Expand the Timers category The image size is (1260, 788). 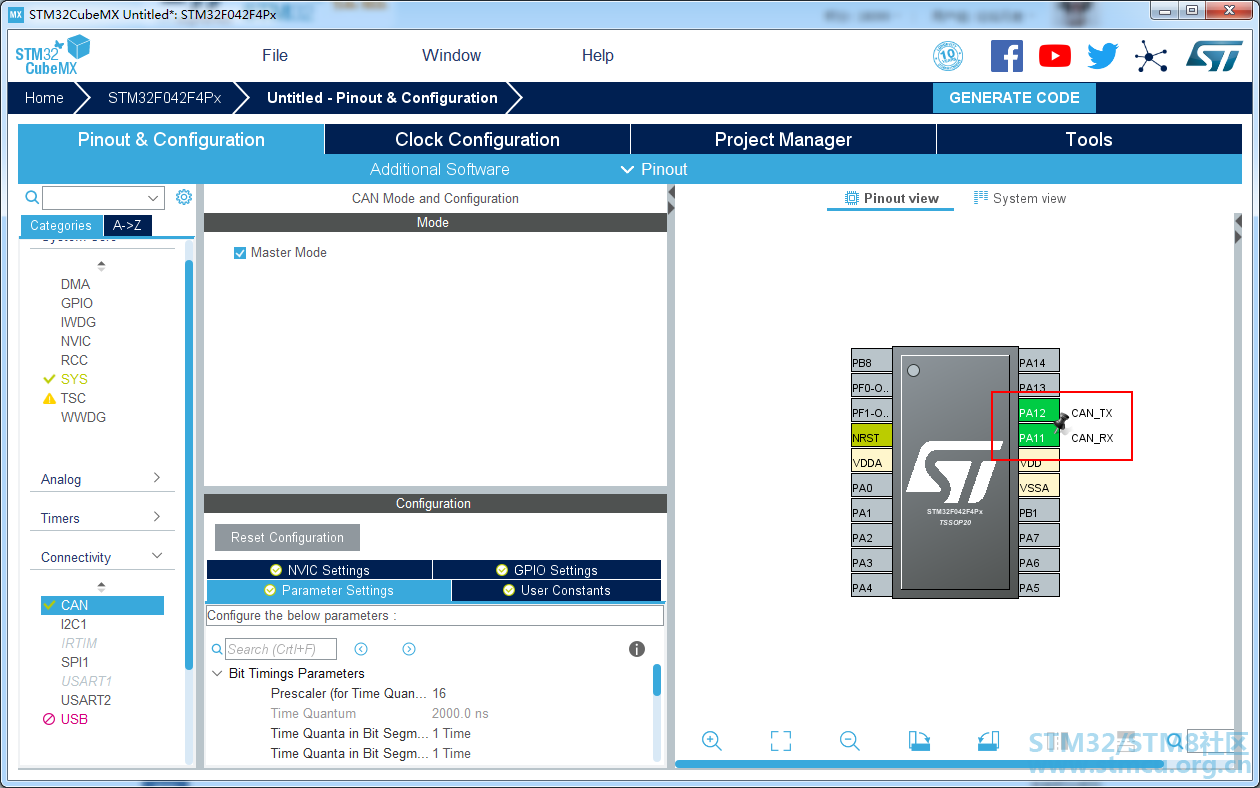point(101,518)
